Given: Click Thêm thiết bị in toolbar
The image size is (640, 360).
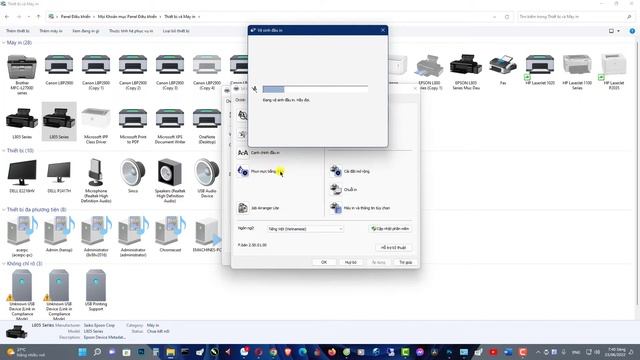Looking at the screenshot, I should pyautogui.click(x=18, y=31).
